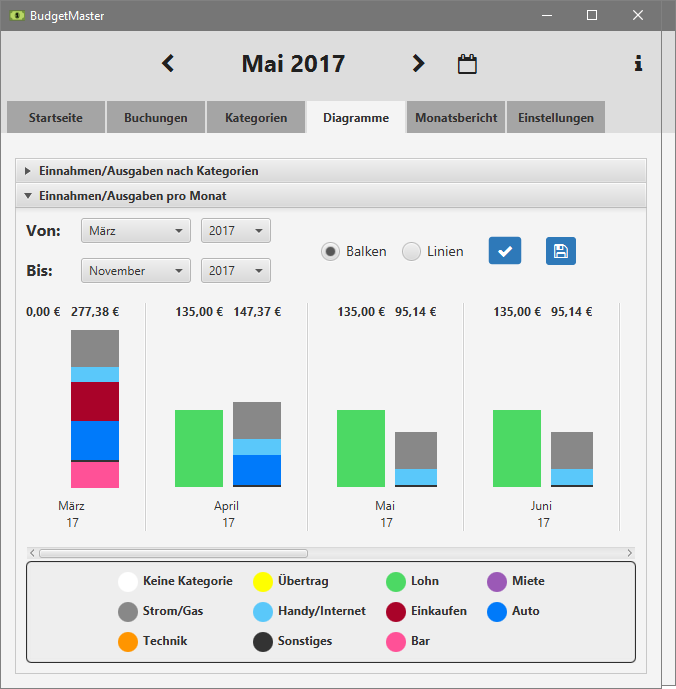Open the calendar date picker icon
The image size is (676, 689).
(467, 64)
